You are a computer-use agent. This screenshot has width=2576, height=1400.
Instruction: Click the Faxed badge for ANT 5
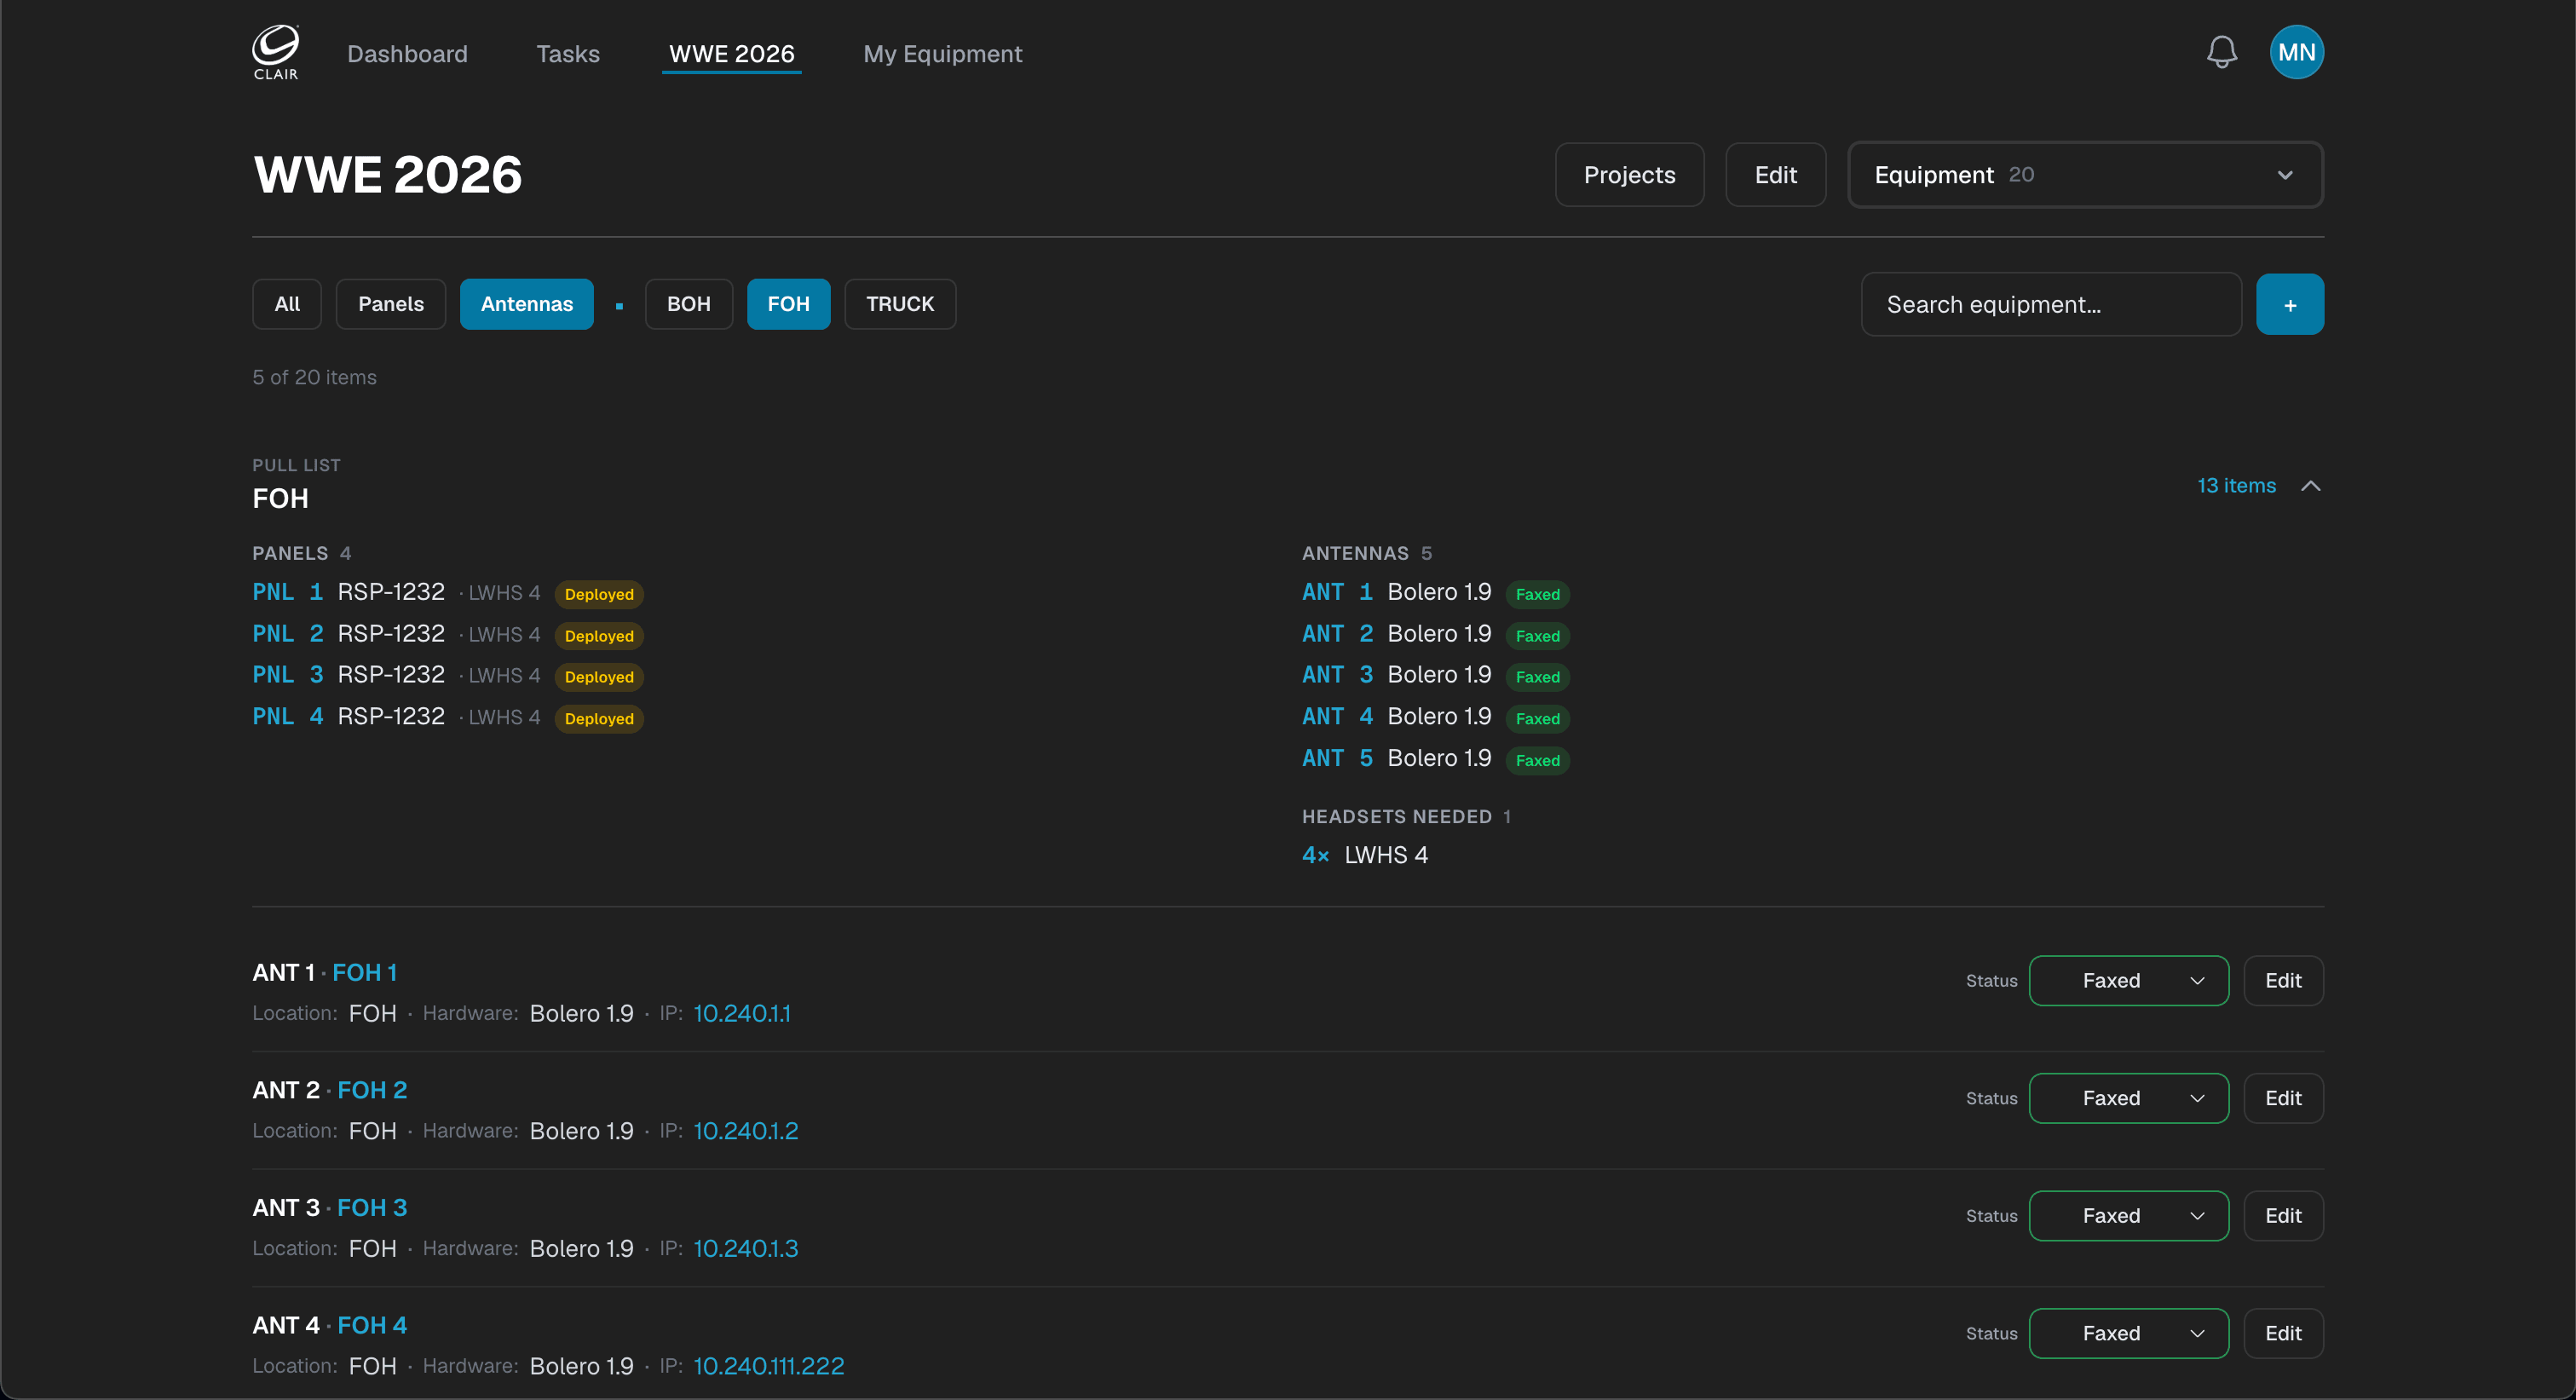pyautogui.click(x=1537, y=761)
